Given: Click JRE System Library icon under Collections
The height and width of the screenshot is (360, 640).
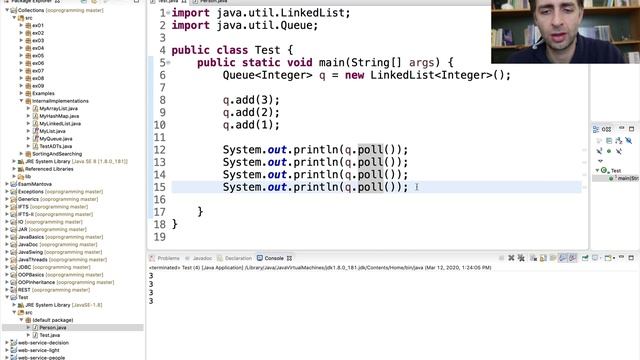Looking at the screenshot, I should (21, 162).
